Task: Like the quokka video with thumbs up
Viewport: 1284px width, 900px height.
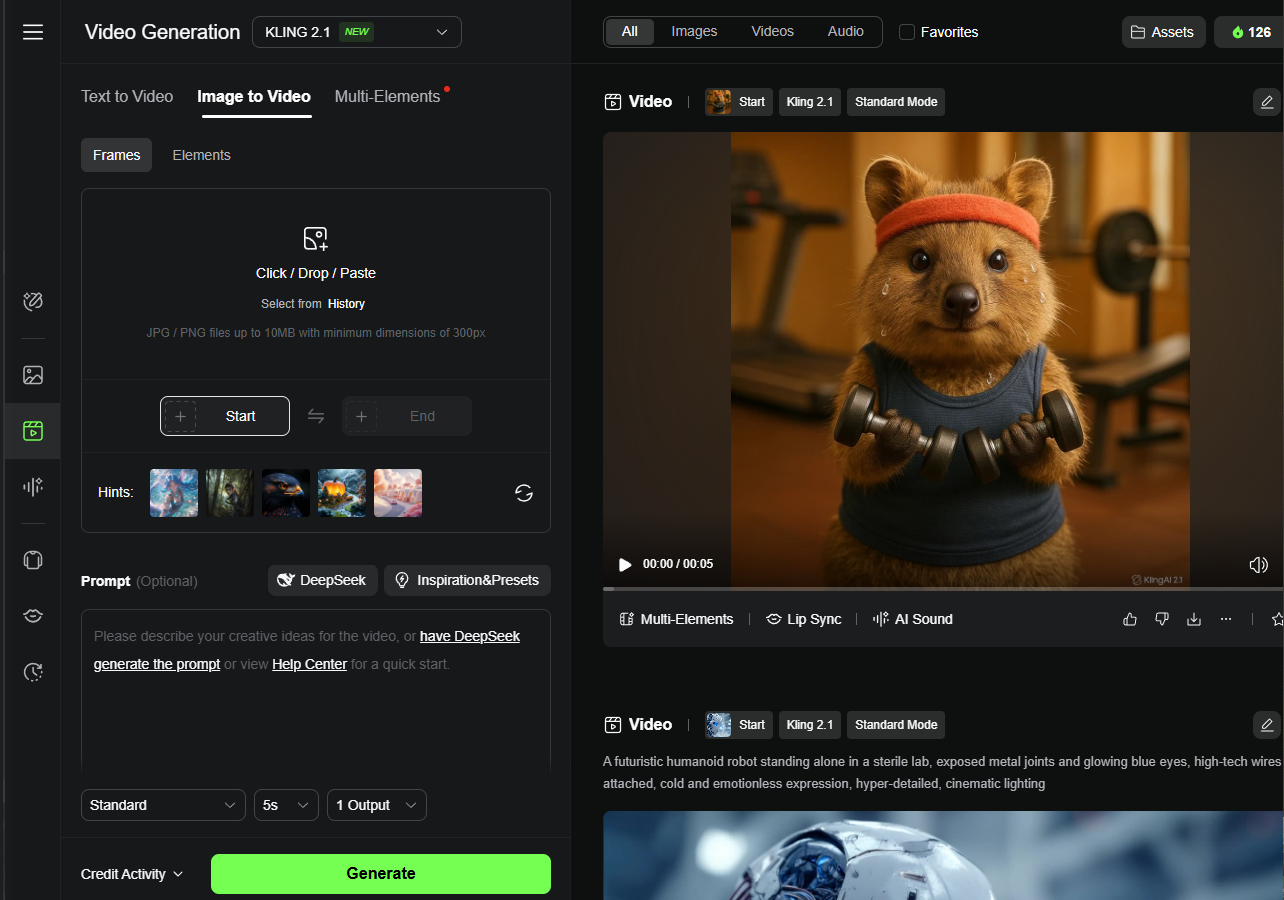Action: (1130, 619)
